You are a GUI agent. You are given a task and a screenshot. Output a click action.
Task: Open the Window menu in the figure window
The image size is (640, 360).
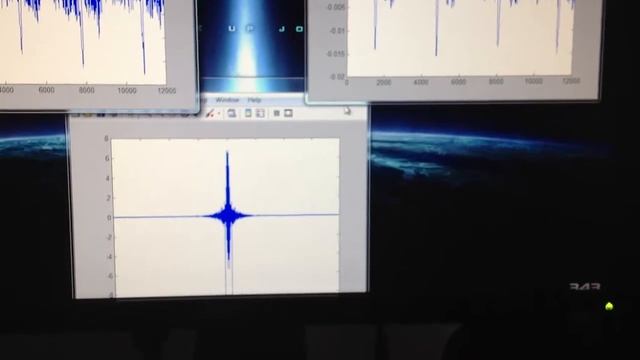click(227, 100)
